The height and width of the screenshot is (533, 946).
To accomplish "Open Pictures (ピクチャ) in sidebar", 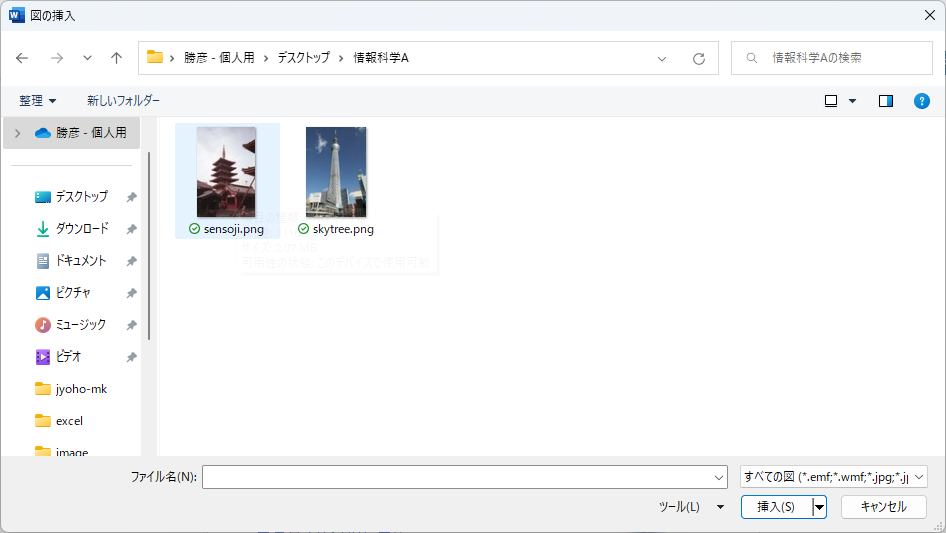I will [73, 293].
